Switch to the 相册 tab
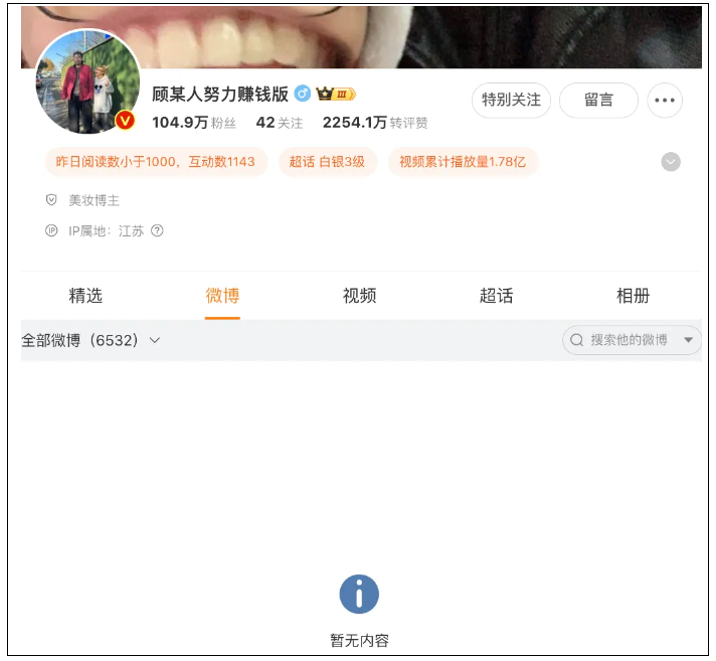This screenshot has width=716, height=661. 632,296
